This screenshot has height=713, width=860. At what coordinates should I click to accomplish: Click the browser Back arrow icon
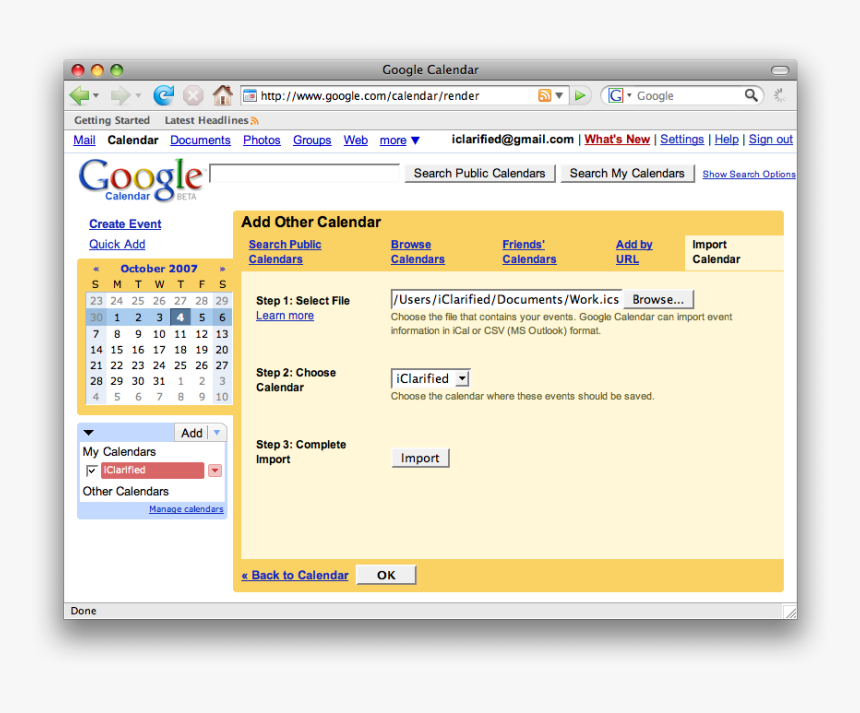coord(79,95)
